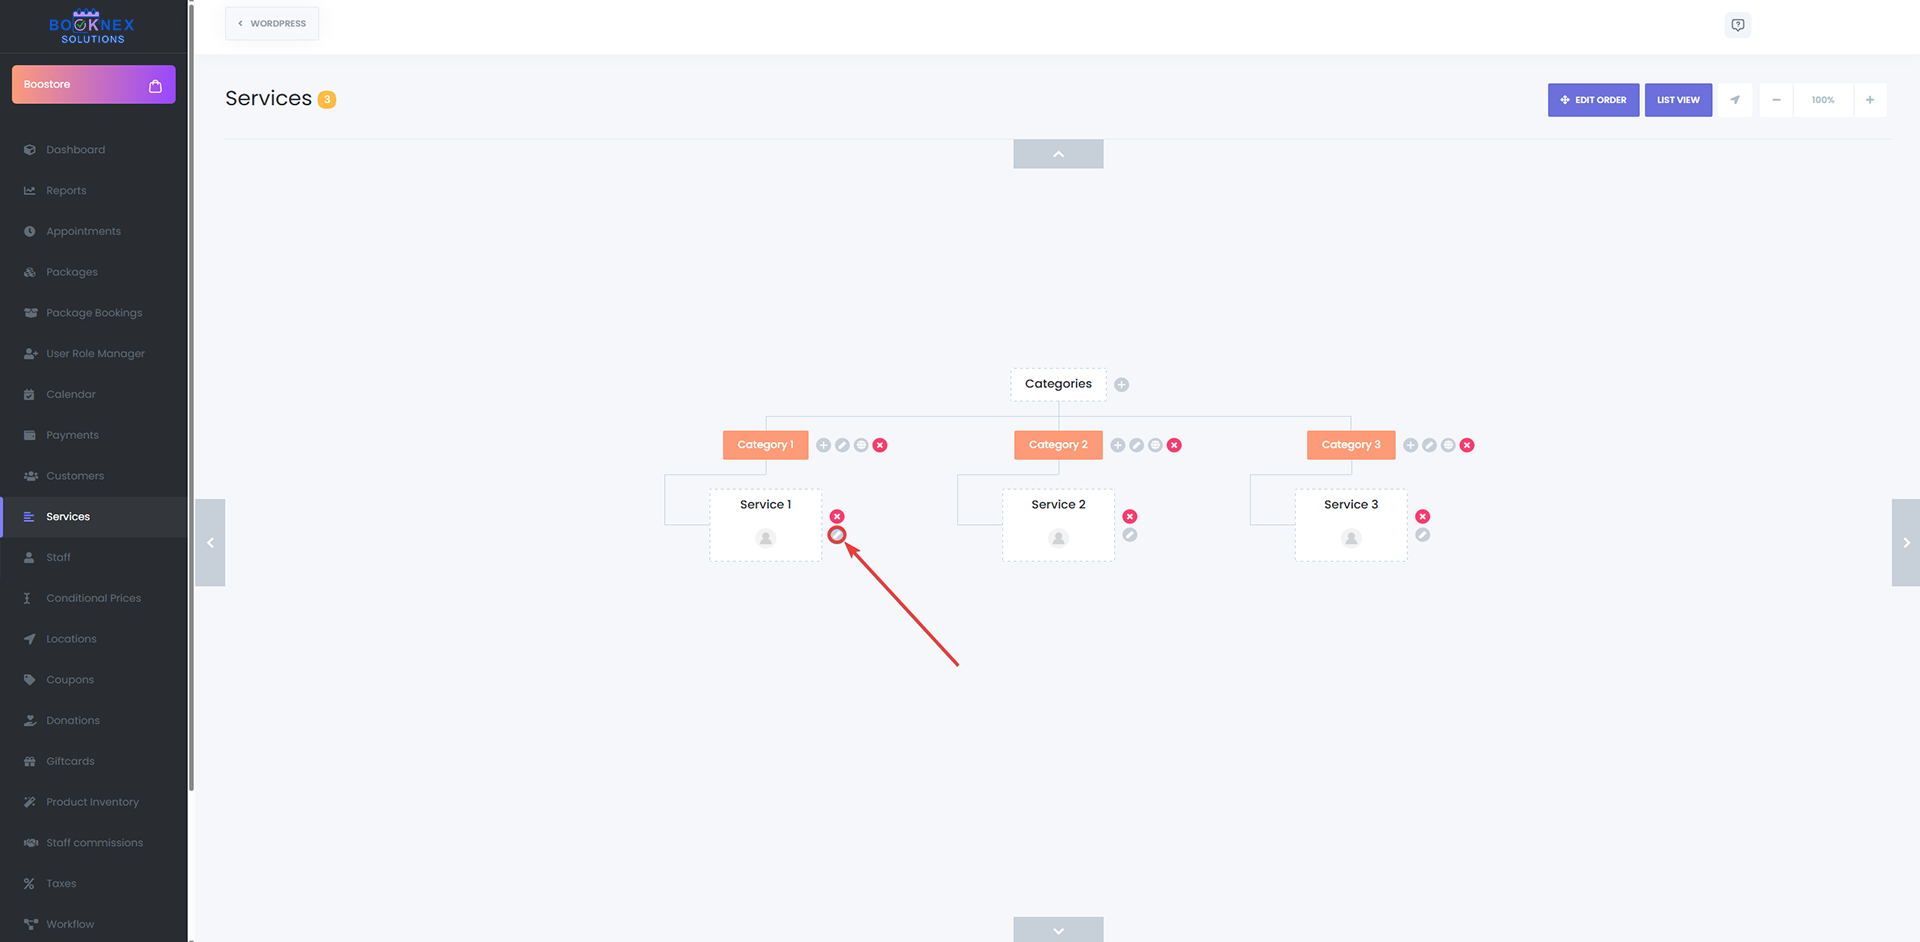Click the EDIT ORDER button
Image resolution: width=1920 pixels, height=942 pixels.
click(1593, 100)
